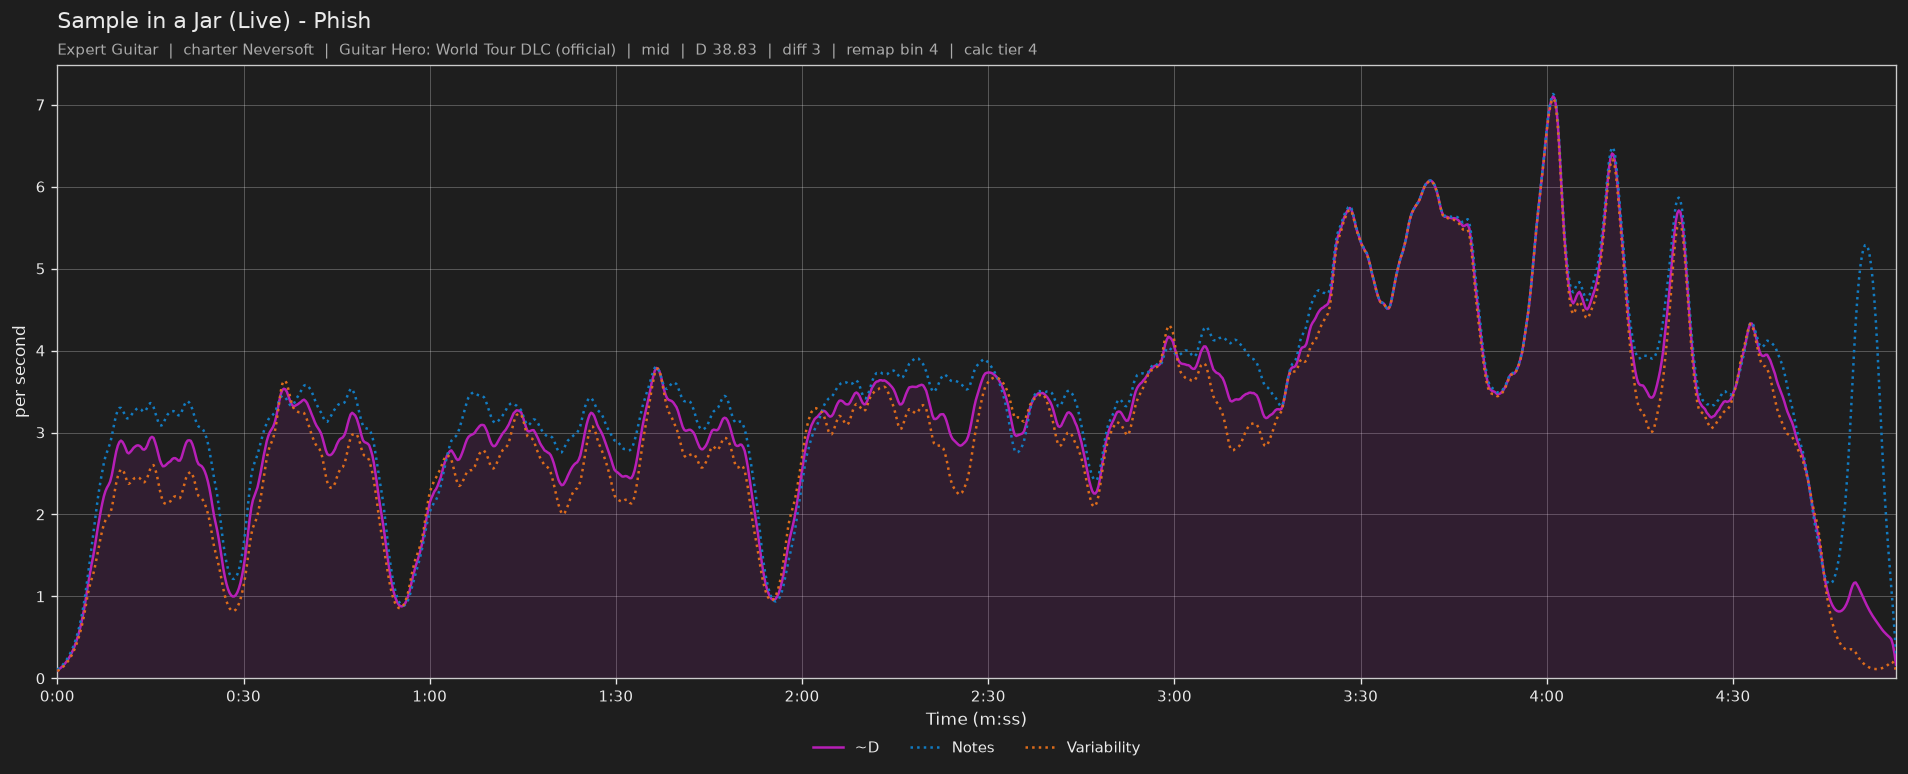Click the '2:00' x-axis tick label
1908x774 pixels.
coord(802,697)
